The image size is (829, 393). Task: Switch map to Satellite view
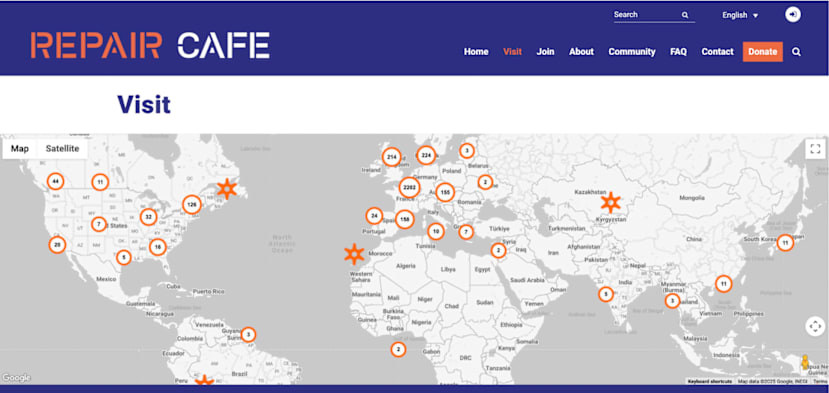coord(62,149)
